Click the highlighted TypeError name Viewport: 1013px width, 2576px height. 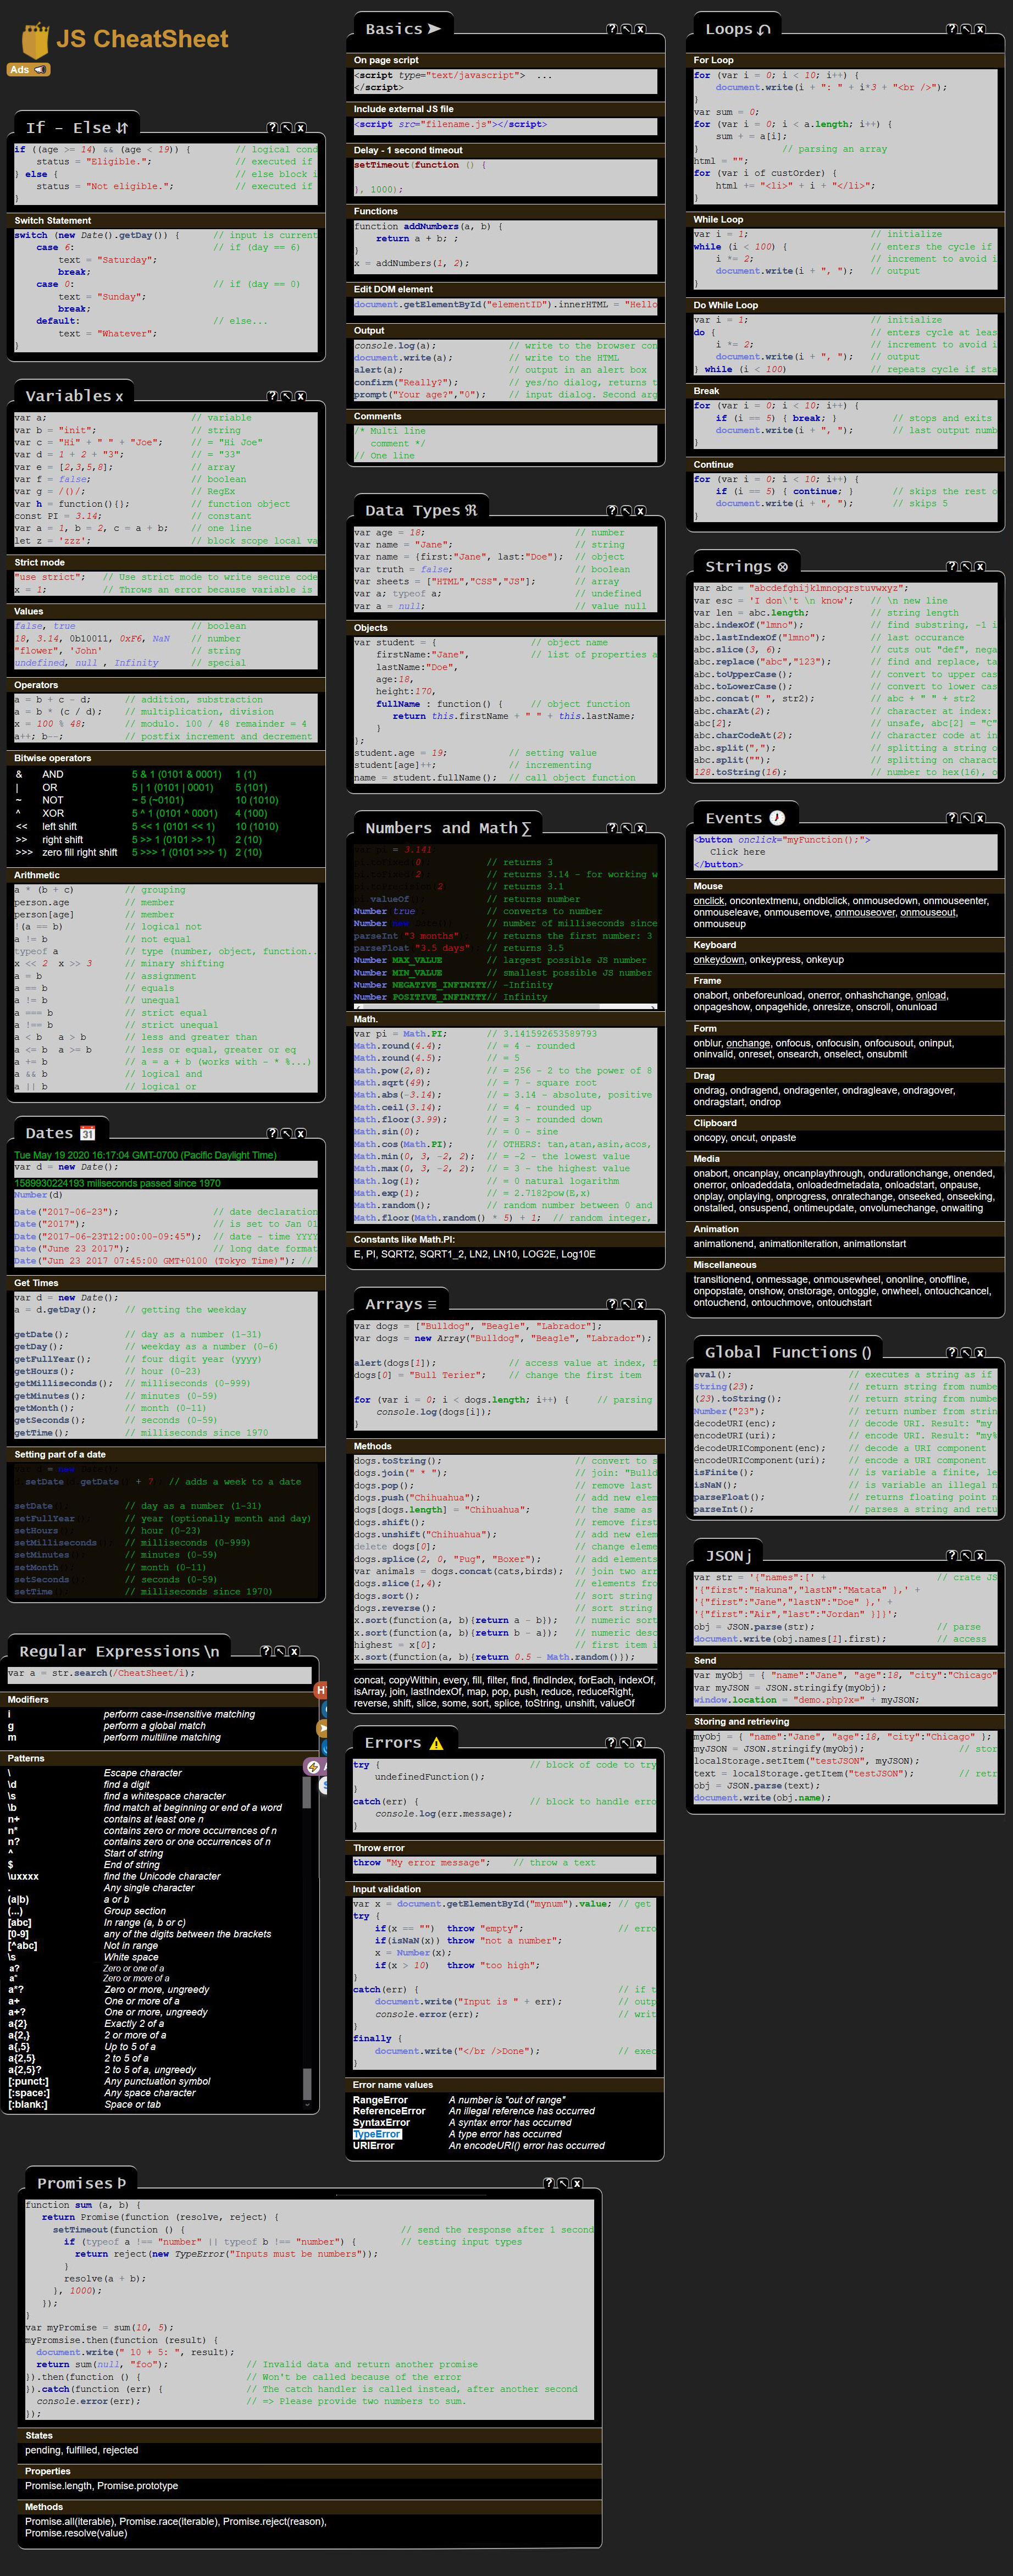[x=377, y=2134]
